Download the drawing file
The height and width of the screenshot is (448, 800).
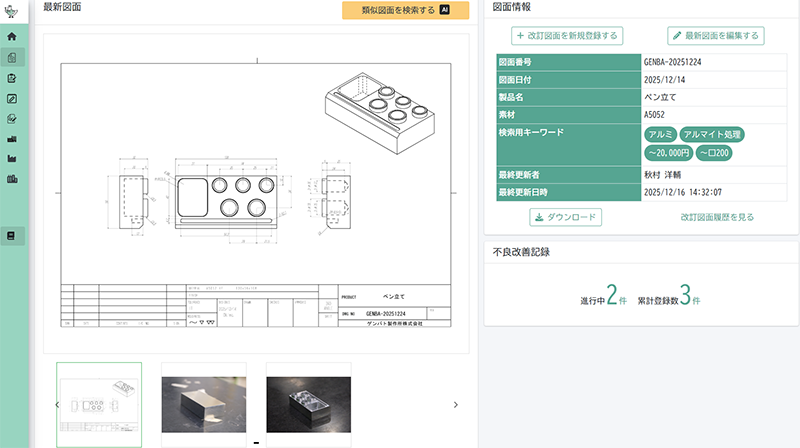tap(566, 217)
